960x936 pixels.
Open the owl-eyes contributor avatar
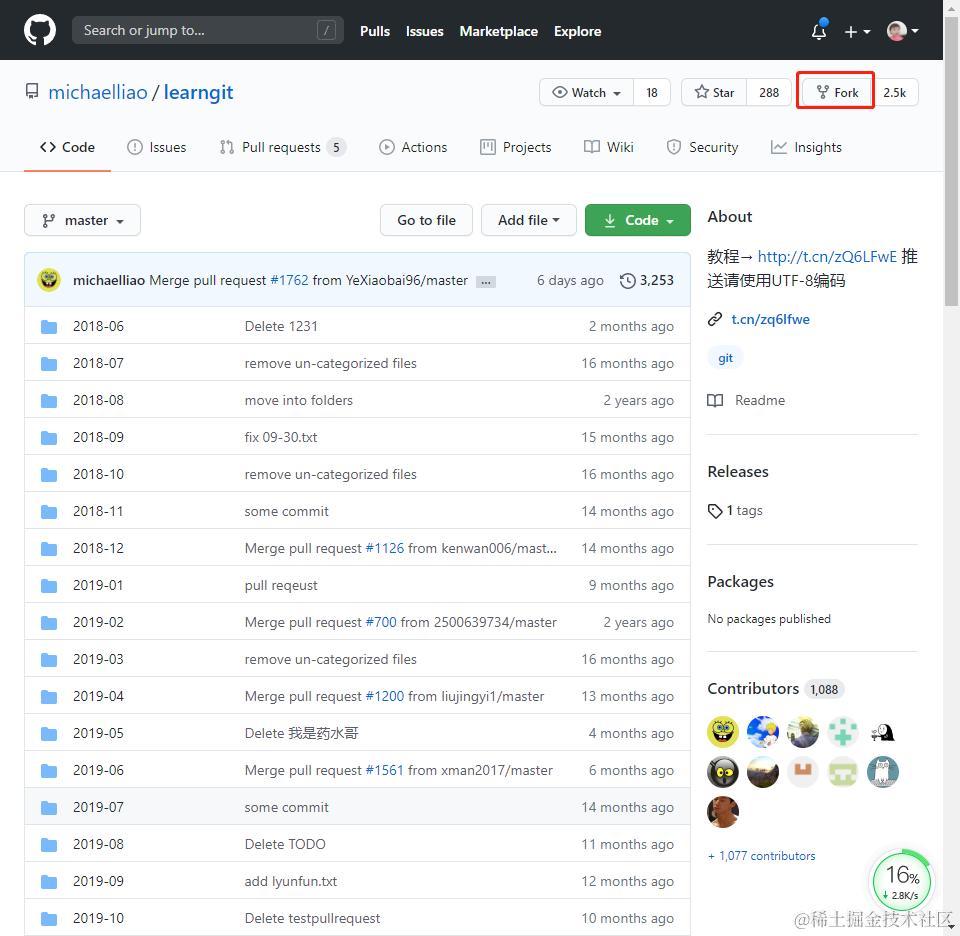click(x=723, y=773)
